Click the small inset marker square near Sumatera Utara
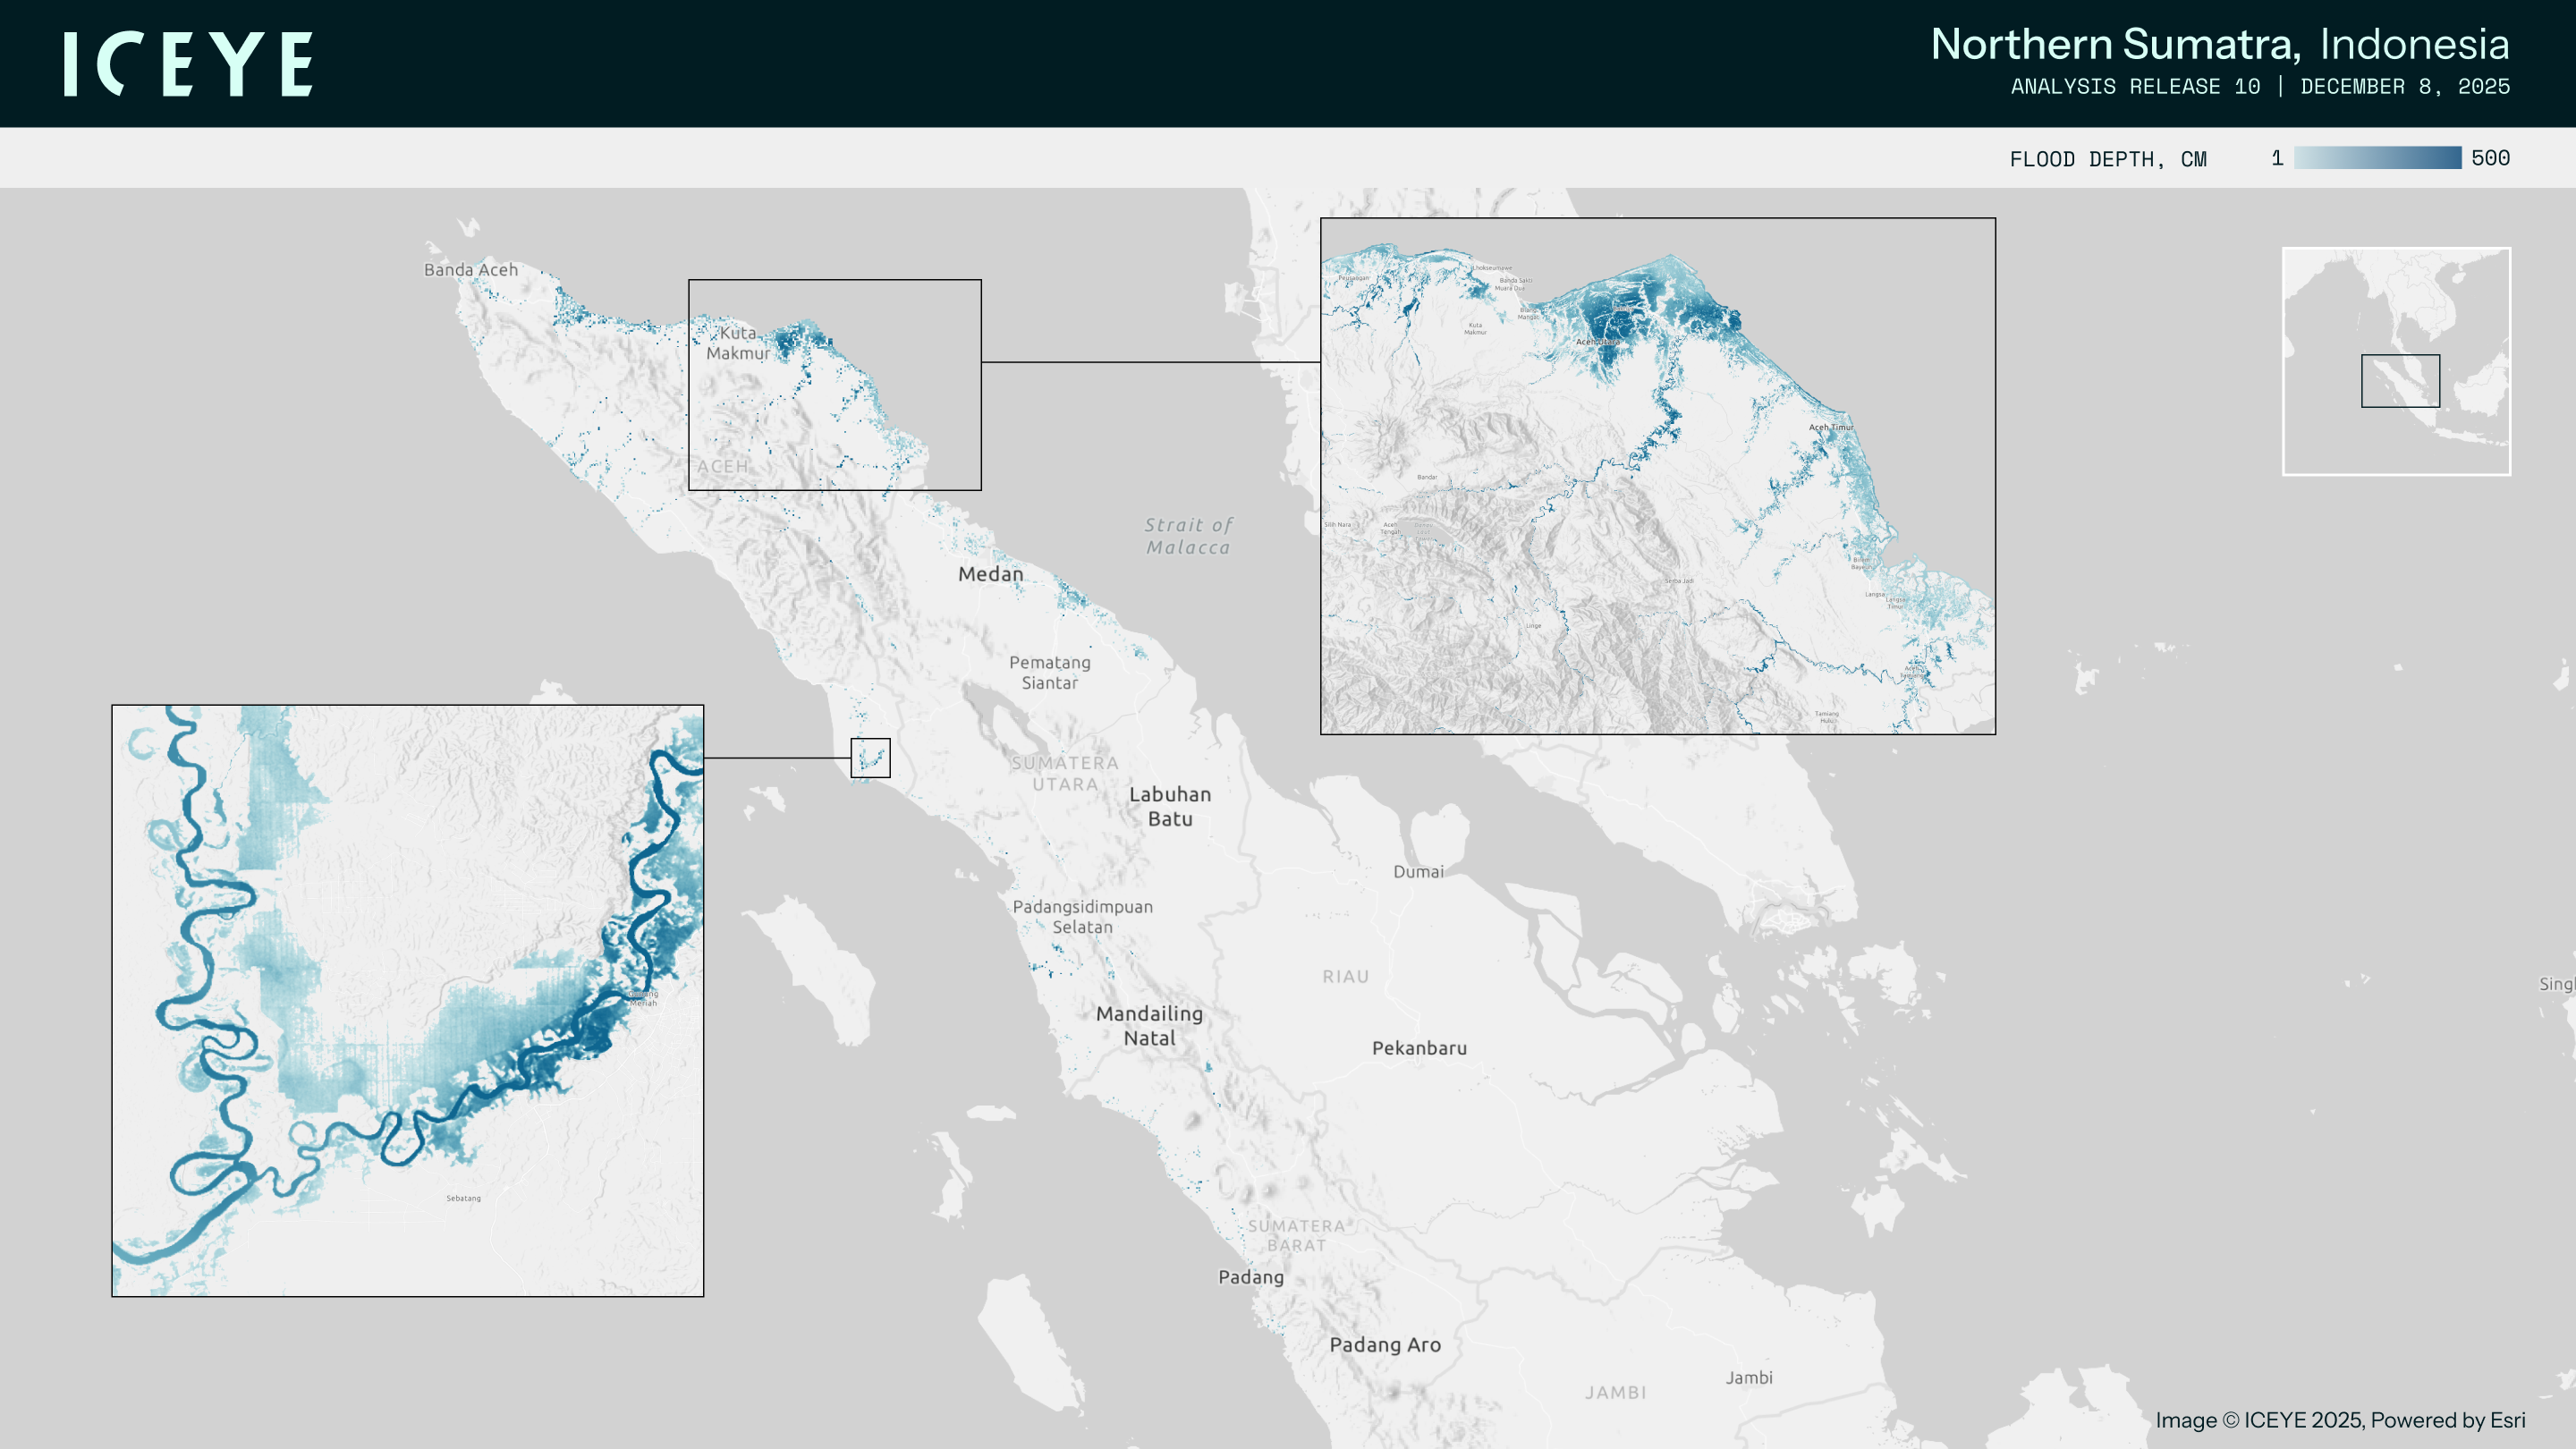This screenshot has height=1449, width=2576. point(870,758)
